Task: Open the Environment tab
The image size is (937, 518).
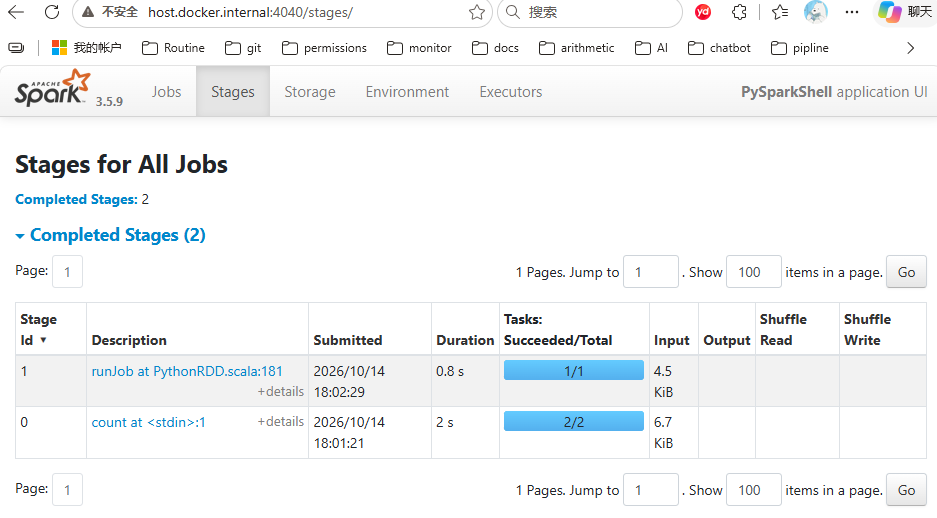Action: pyautogui.click(x=407, y=91)
